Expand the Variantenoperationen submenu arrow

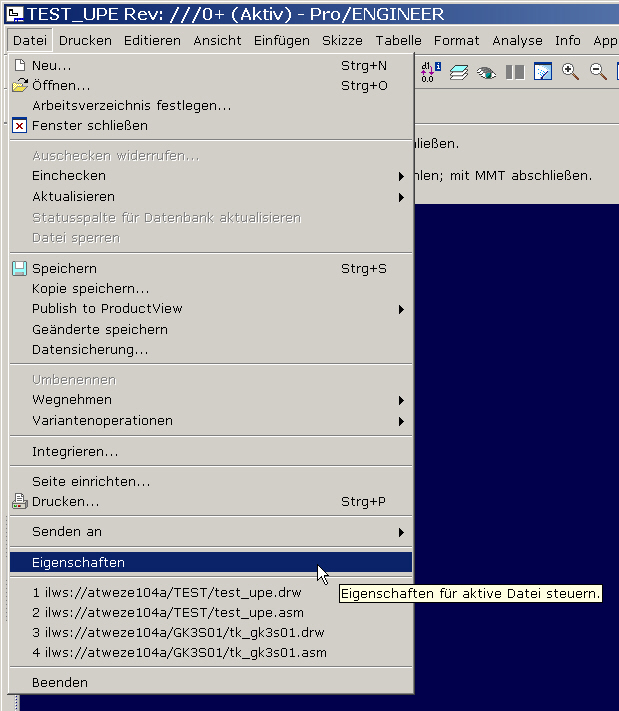pos(401,421)
